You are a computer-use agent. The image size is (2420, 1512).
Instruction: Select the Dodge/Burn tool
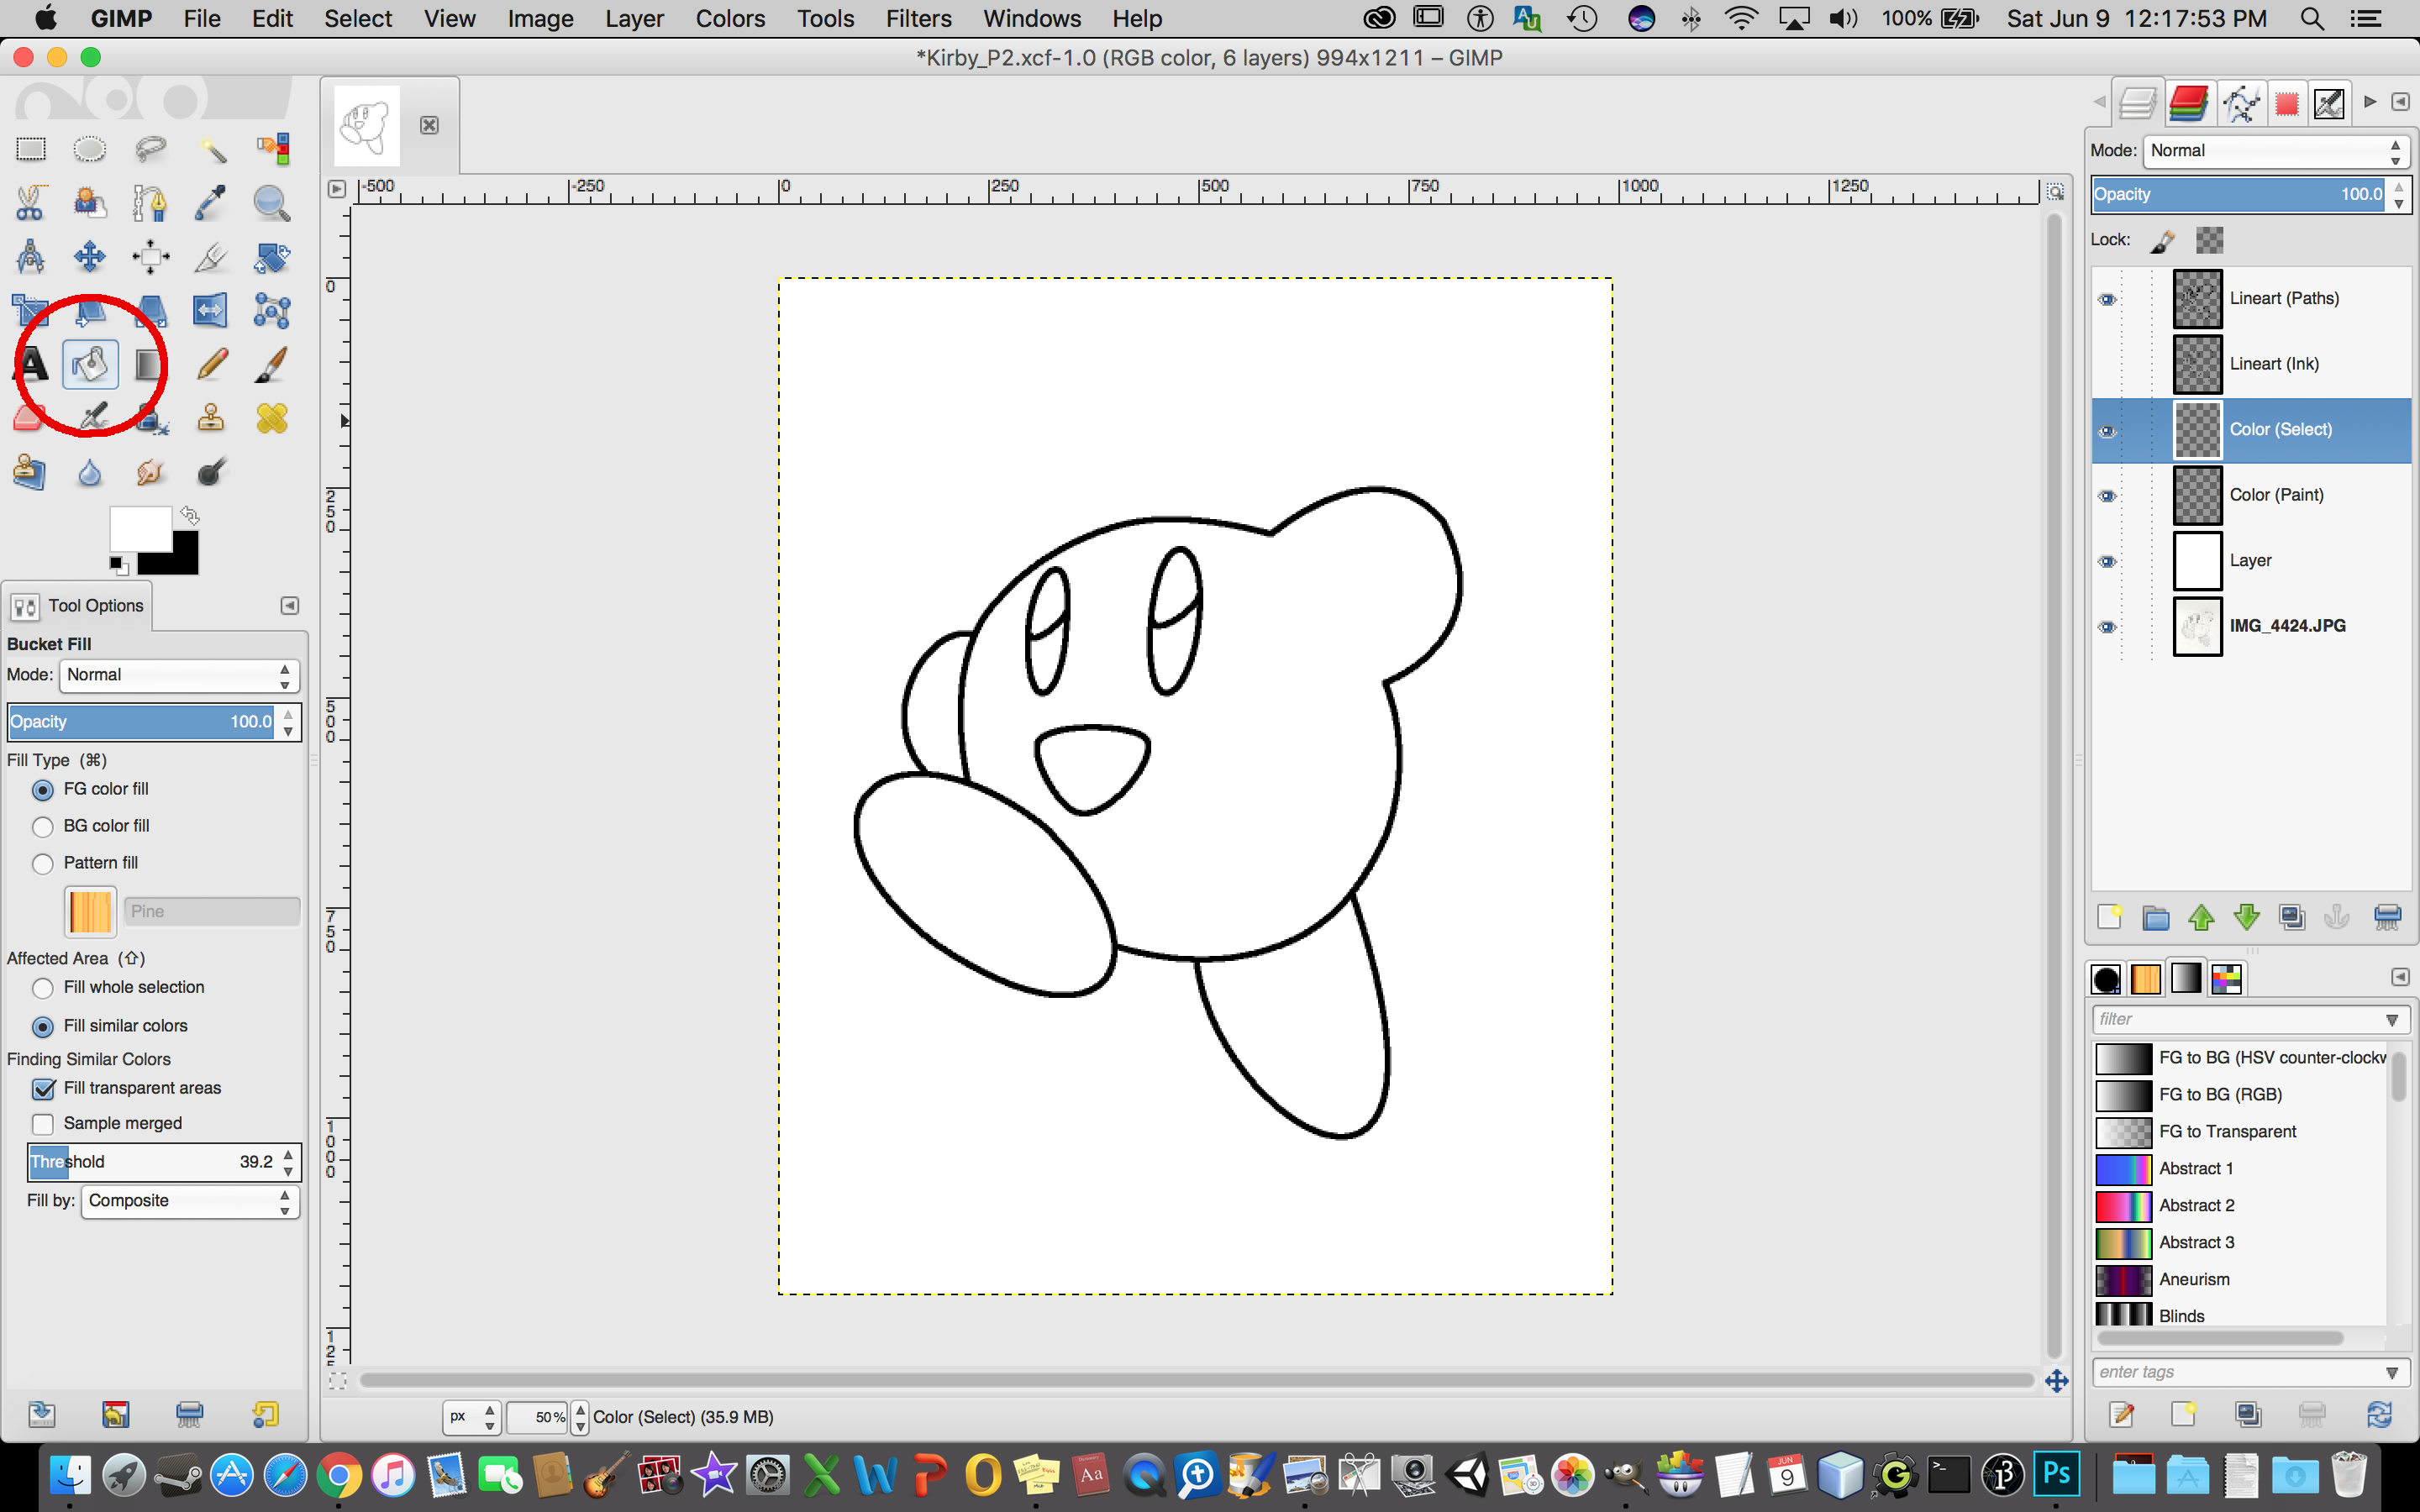(211, 472)
